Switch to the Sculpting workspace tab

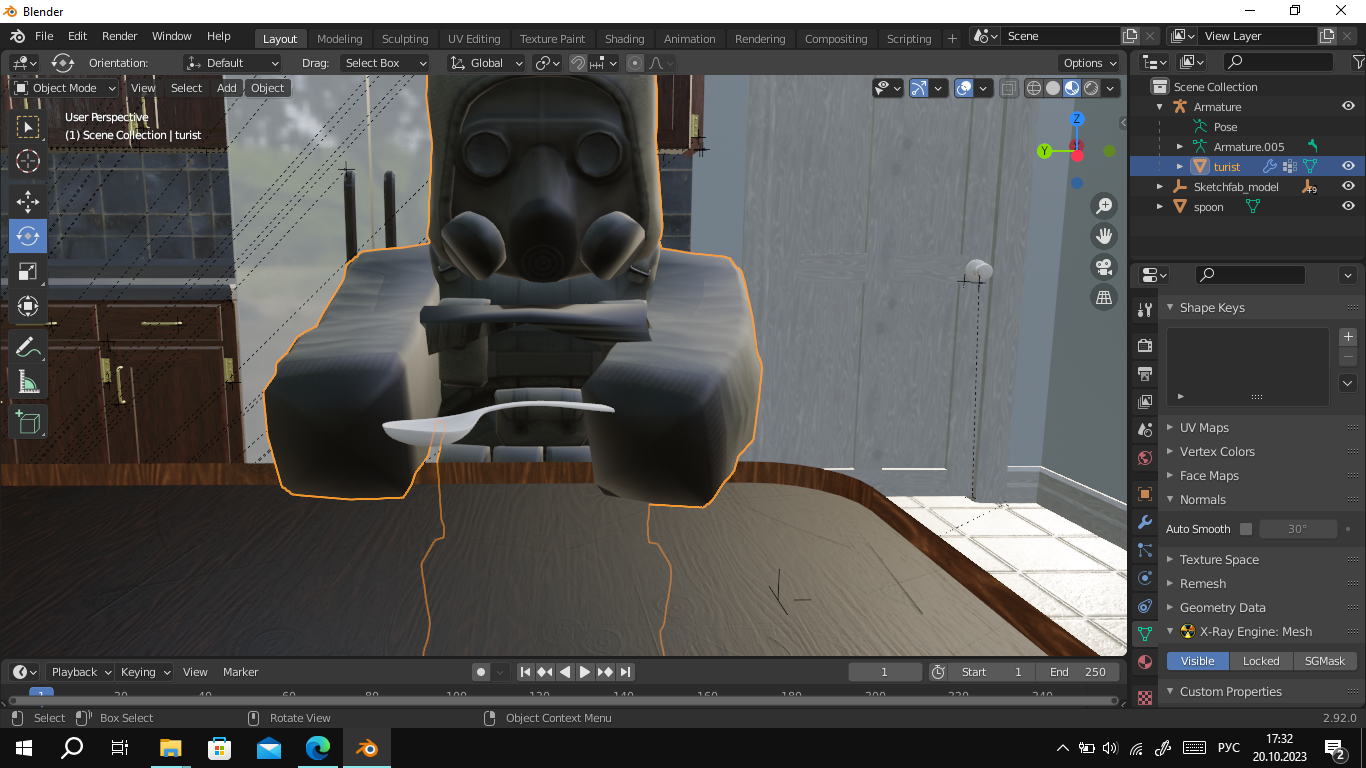(x=405, y=39)
